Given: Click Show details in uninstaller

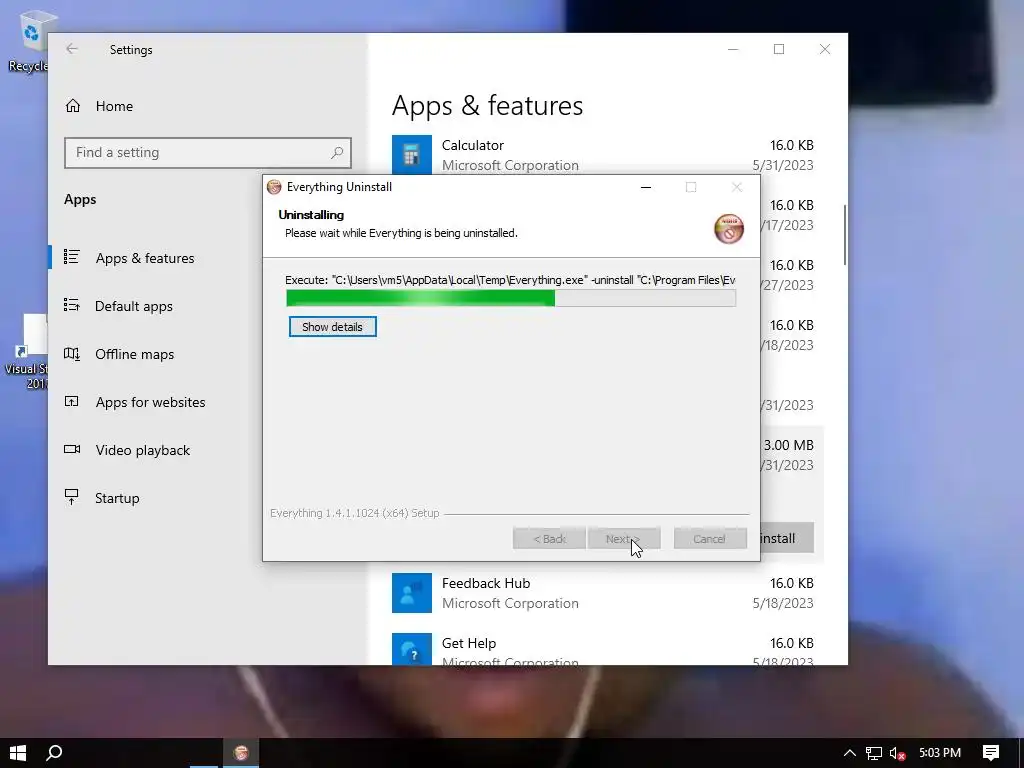Looking at the screenshot, I should point(332,327).
